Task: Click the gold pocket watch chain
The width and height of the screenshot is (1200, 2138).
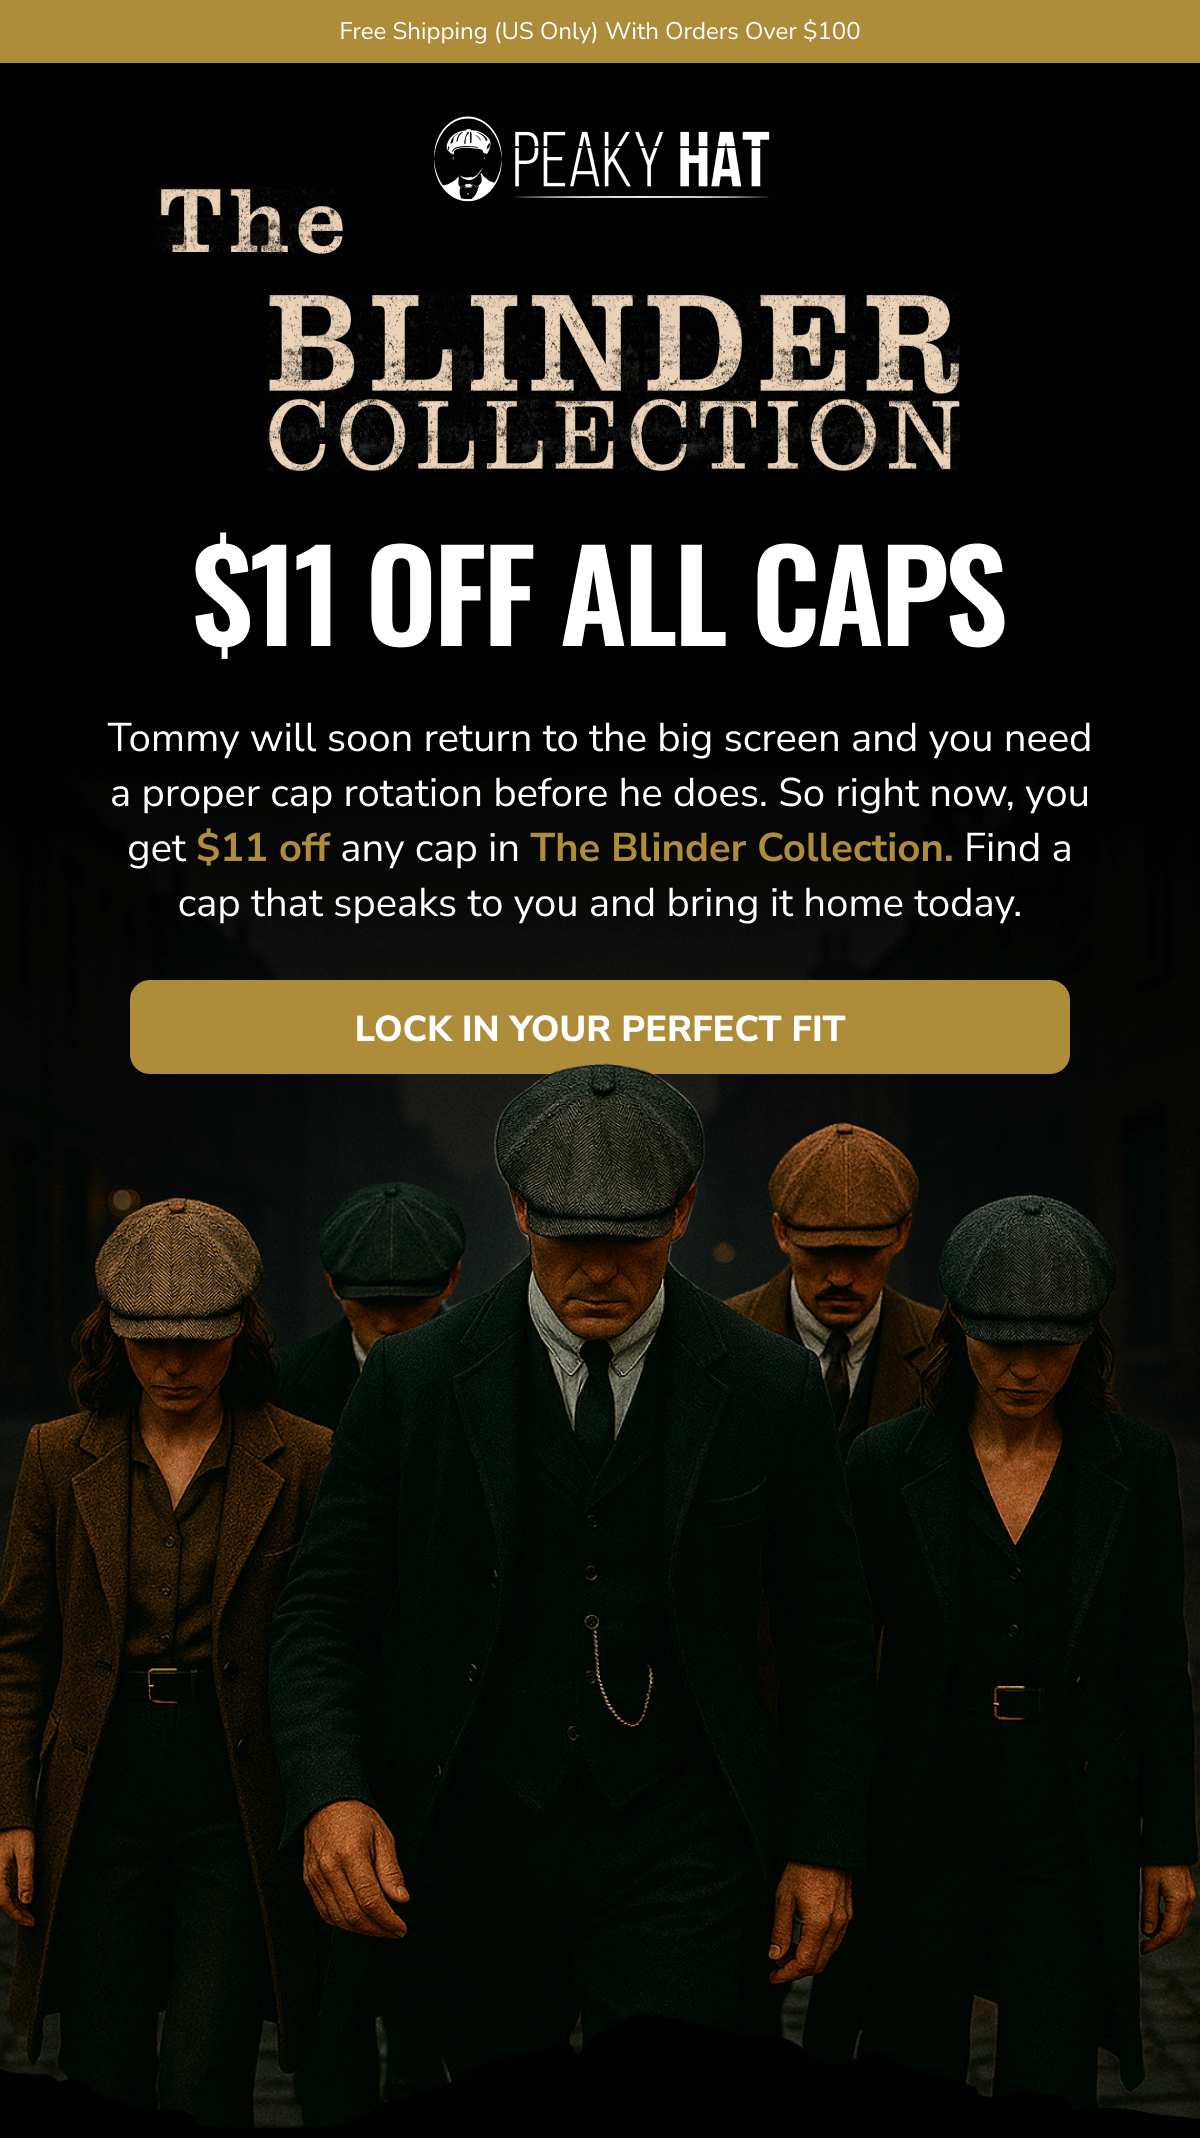Action: click(x=620, y=1678)
